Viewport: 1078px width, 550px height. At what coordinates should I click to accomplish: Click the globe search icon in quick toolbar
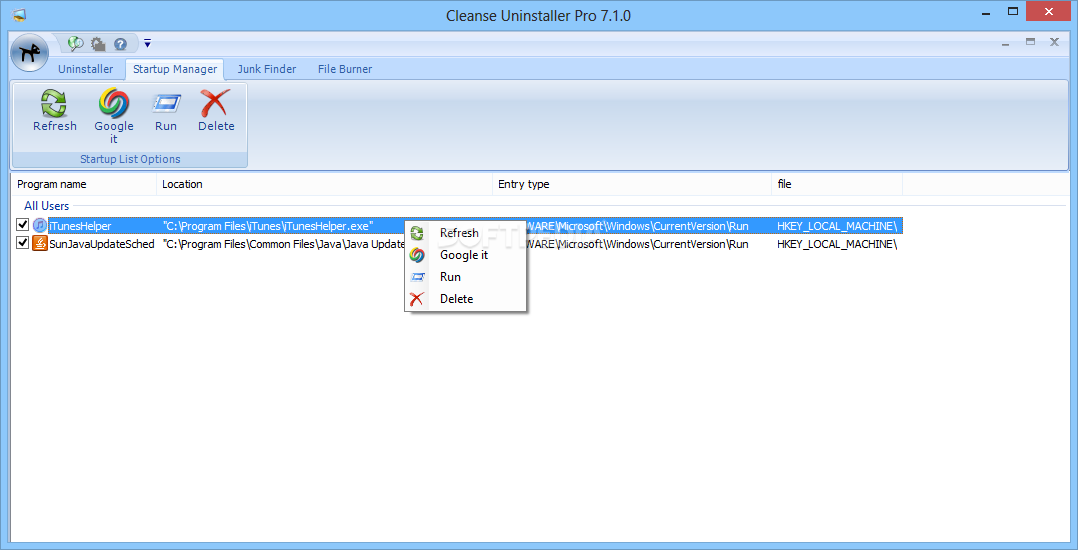click(x=76, y=44)
